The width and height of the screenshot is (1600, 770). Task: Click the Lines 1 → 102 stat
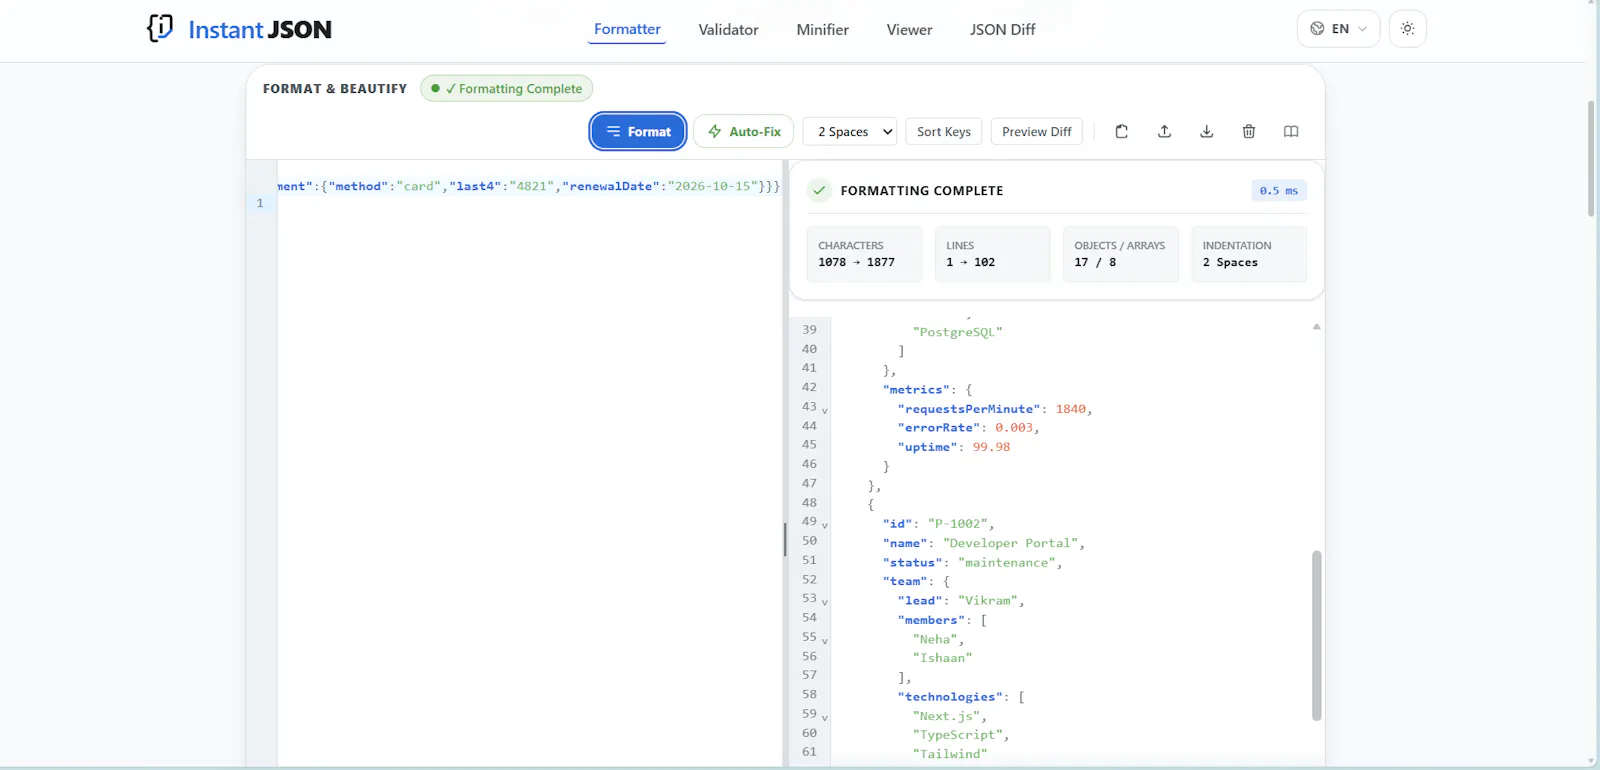click(992, 254)
